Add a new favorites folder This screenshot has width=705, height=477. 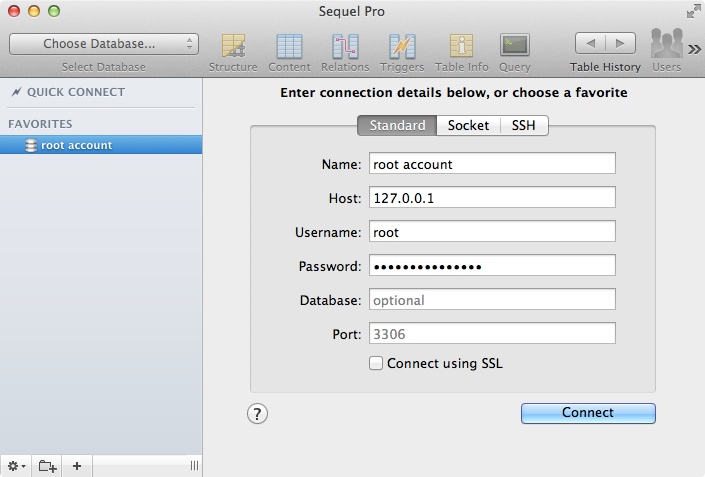tap(47, 466)
